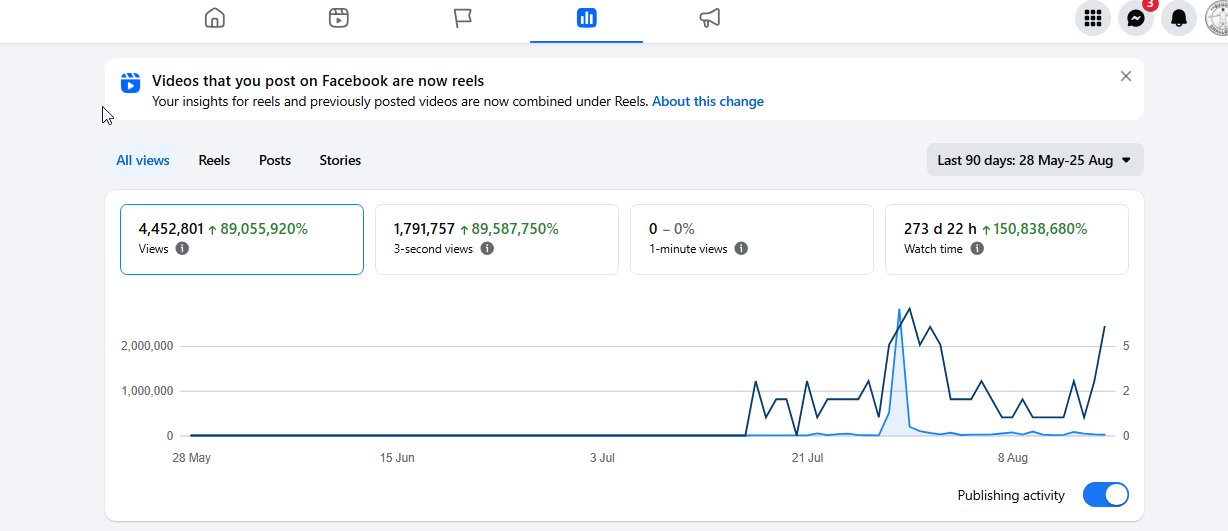Select the 1-minute views metric card
Viewport: 1228px width, 531px height.
pos(752,239)
